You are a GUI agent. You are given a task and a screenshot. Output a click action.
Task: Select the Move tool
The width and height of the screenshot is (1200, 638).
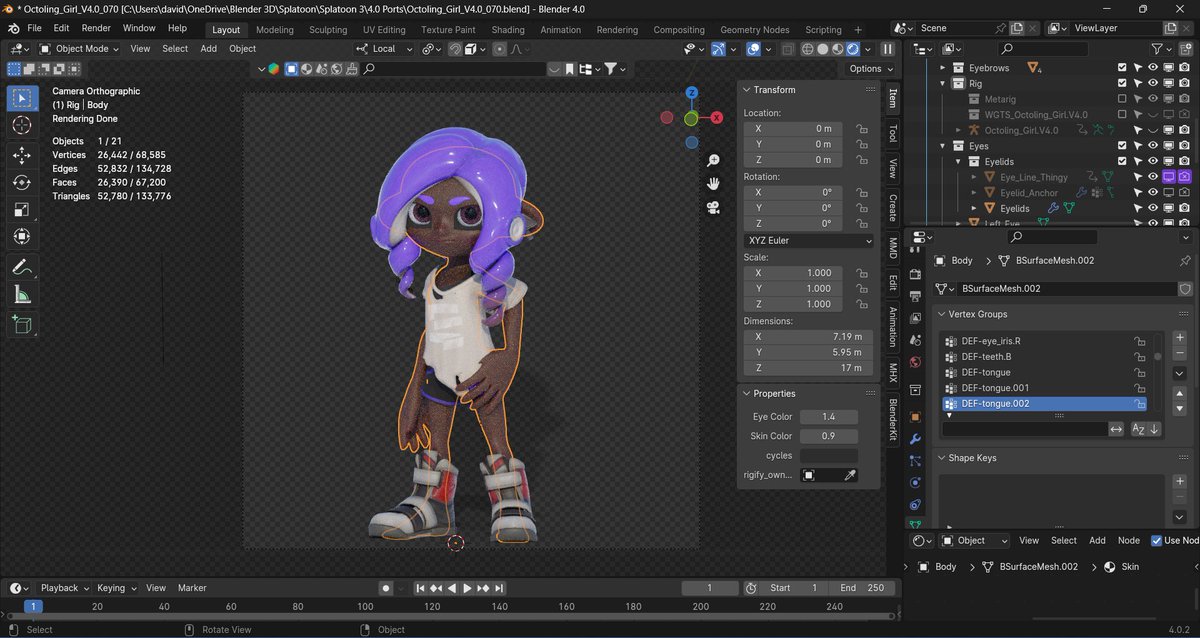22,155
